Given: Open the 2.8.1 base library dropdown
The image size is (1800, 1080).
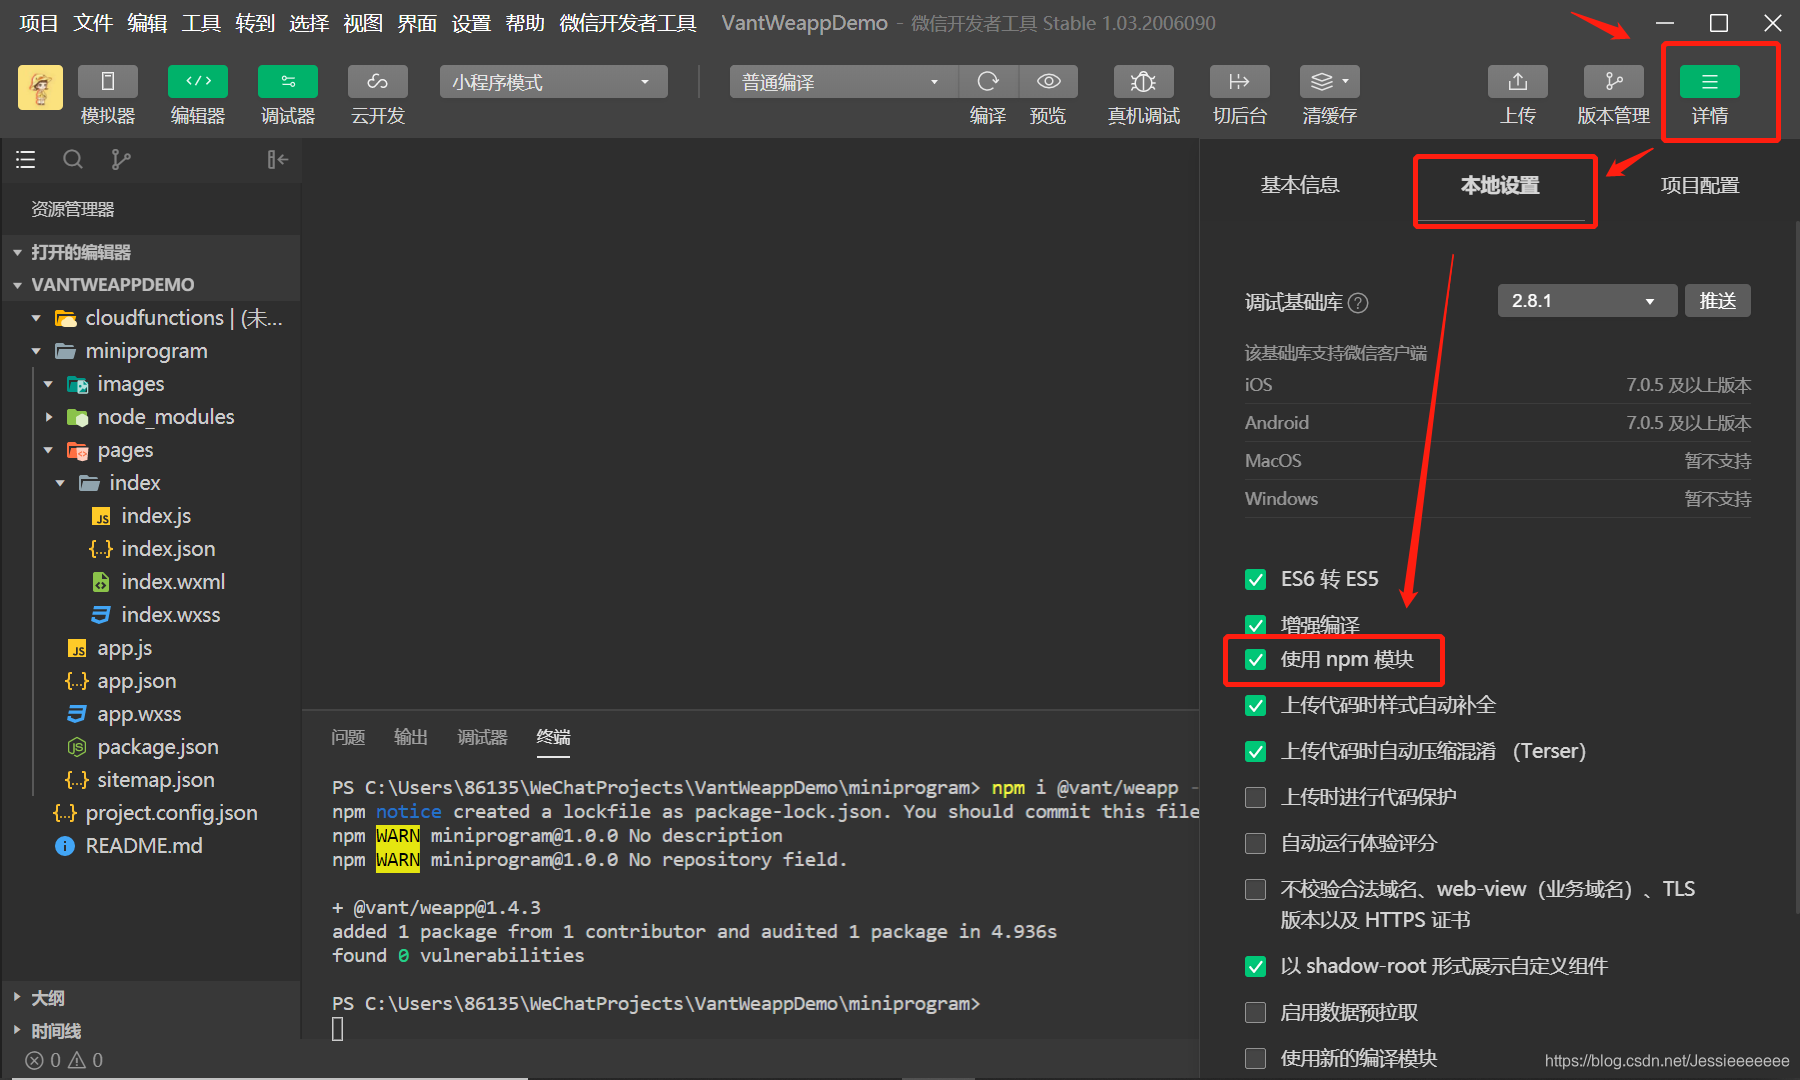Looking at the screenshot, I should [1587, 301].
